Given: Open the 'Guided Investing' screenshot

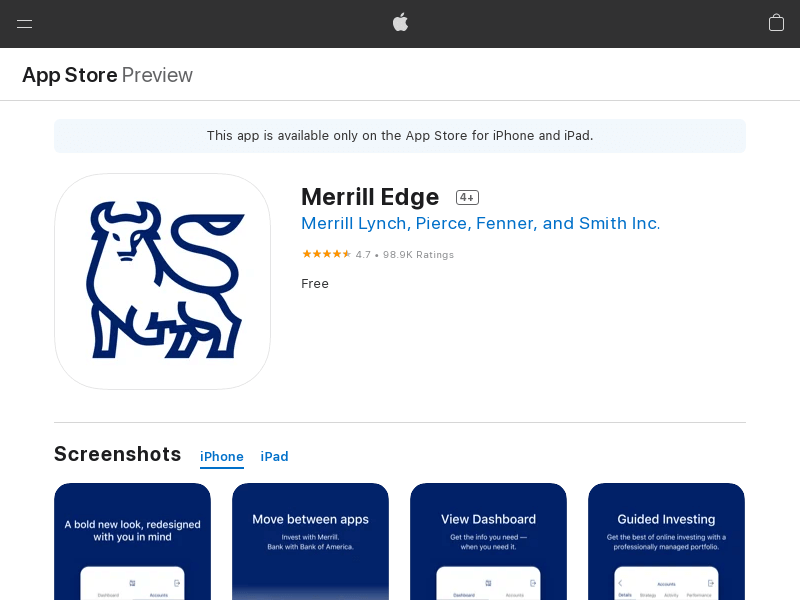Looking at the screenshot, I should tap(666, 541).
